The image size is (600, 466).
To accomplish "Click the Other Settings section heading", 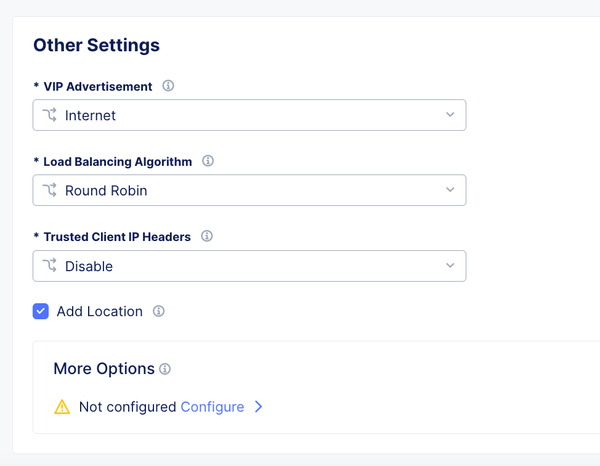I will (96, 45).
